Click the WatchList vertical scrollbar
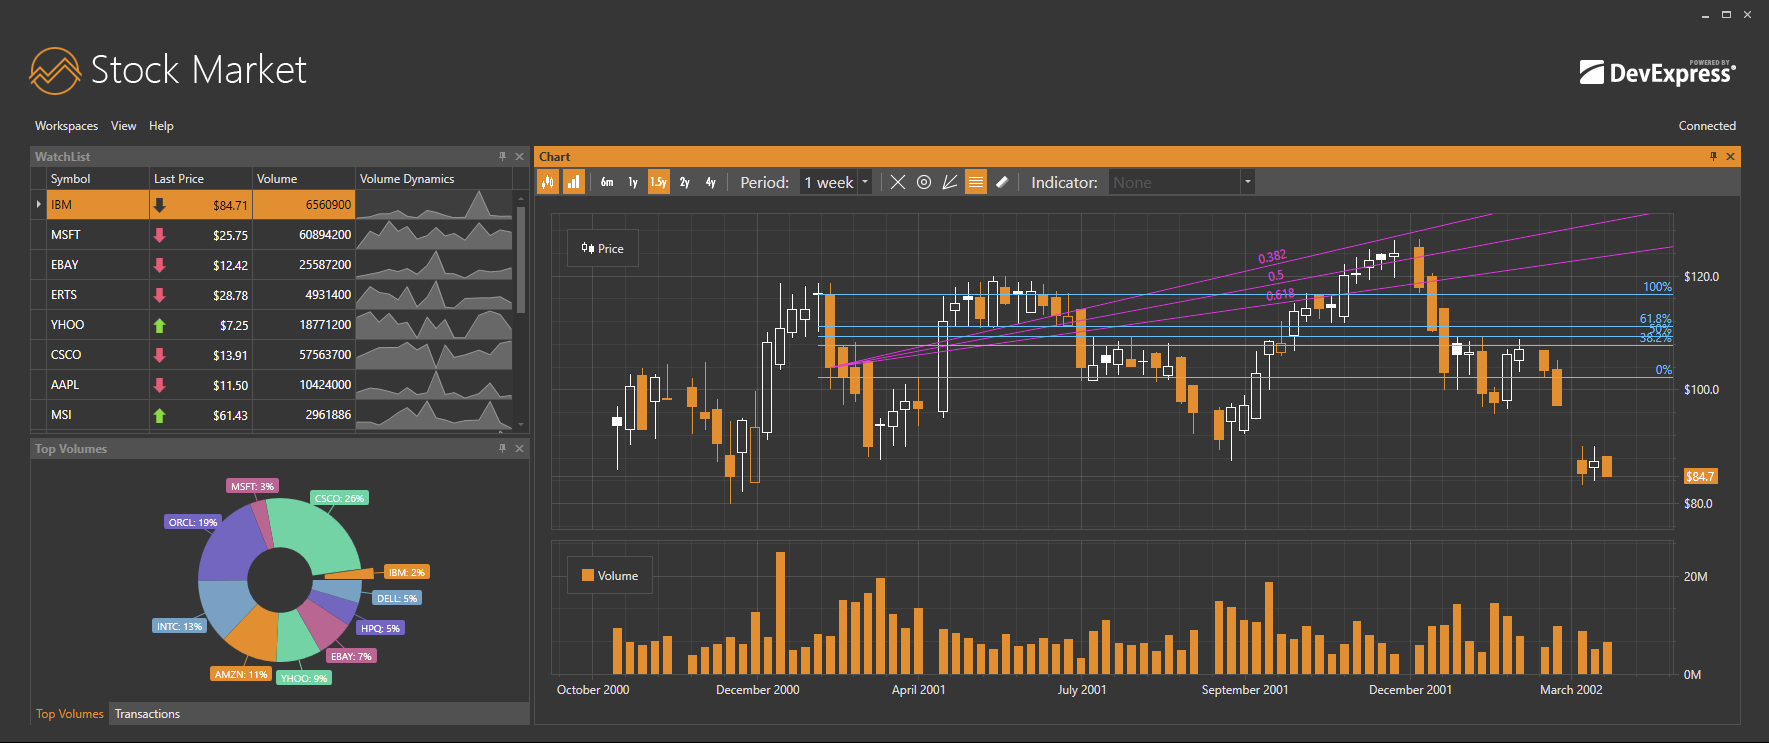 520,260
